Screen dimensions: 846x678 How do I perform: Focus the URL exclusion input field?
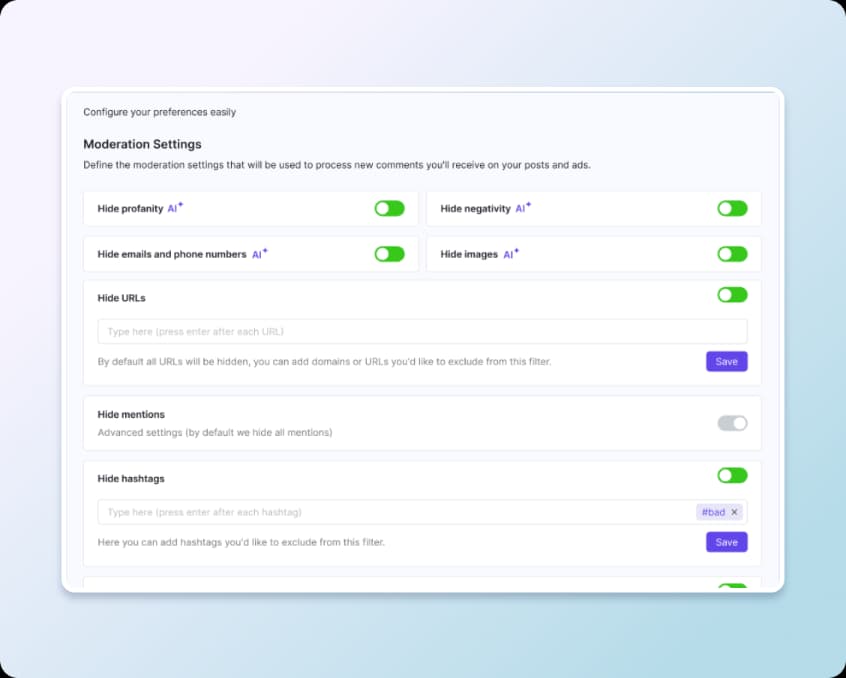(x=400, y=331)
